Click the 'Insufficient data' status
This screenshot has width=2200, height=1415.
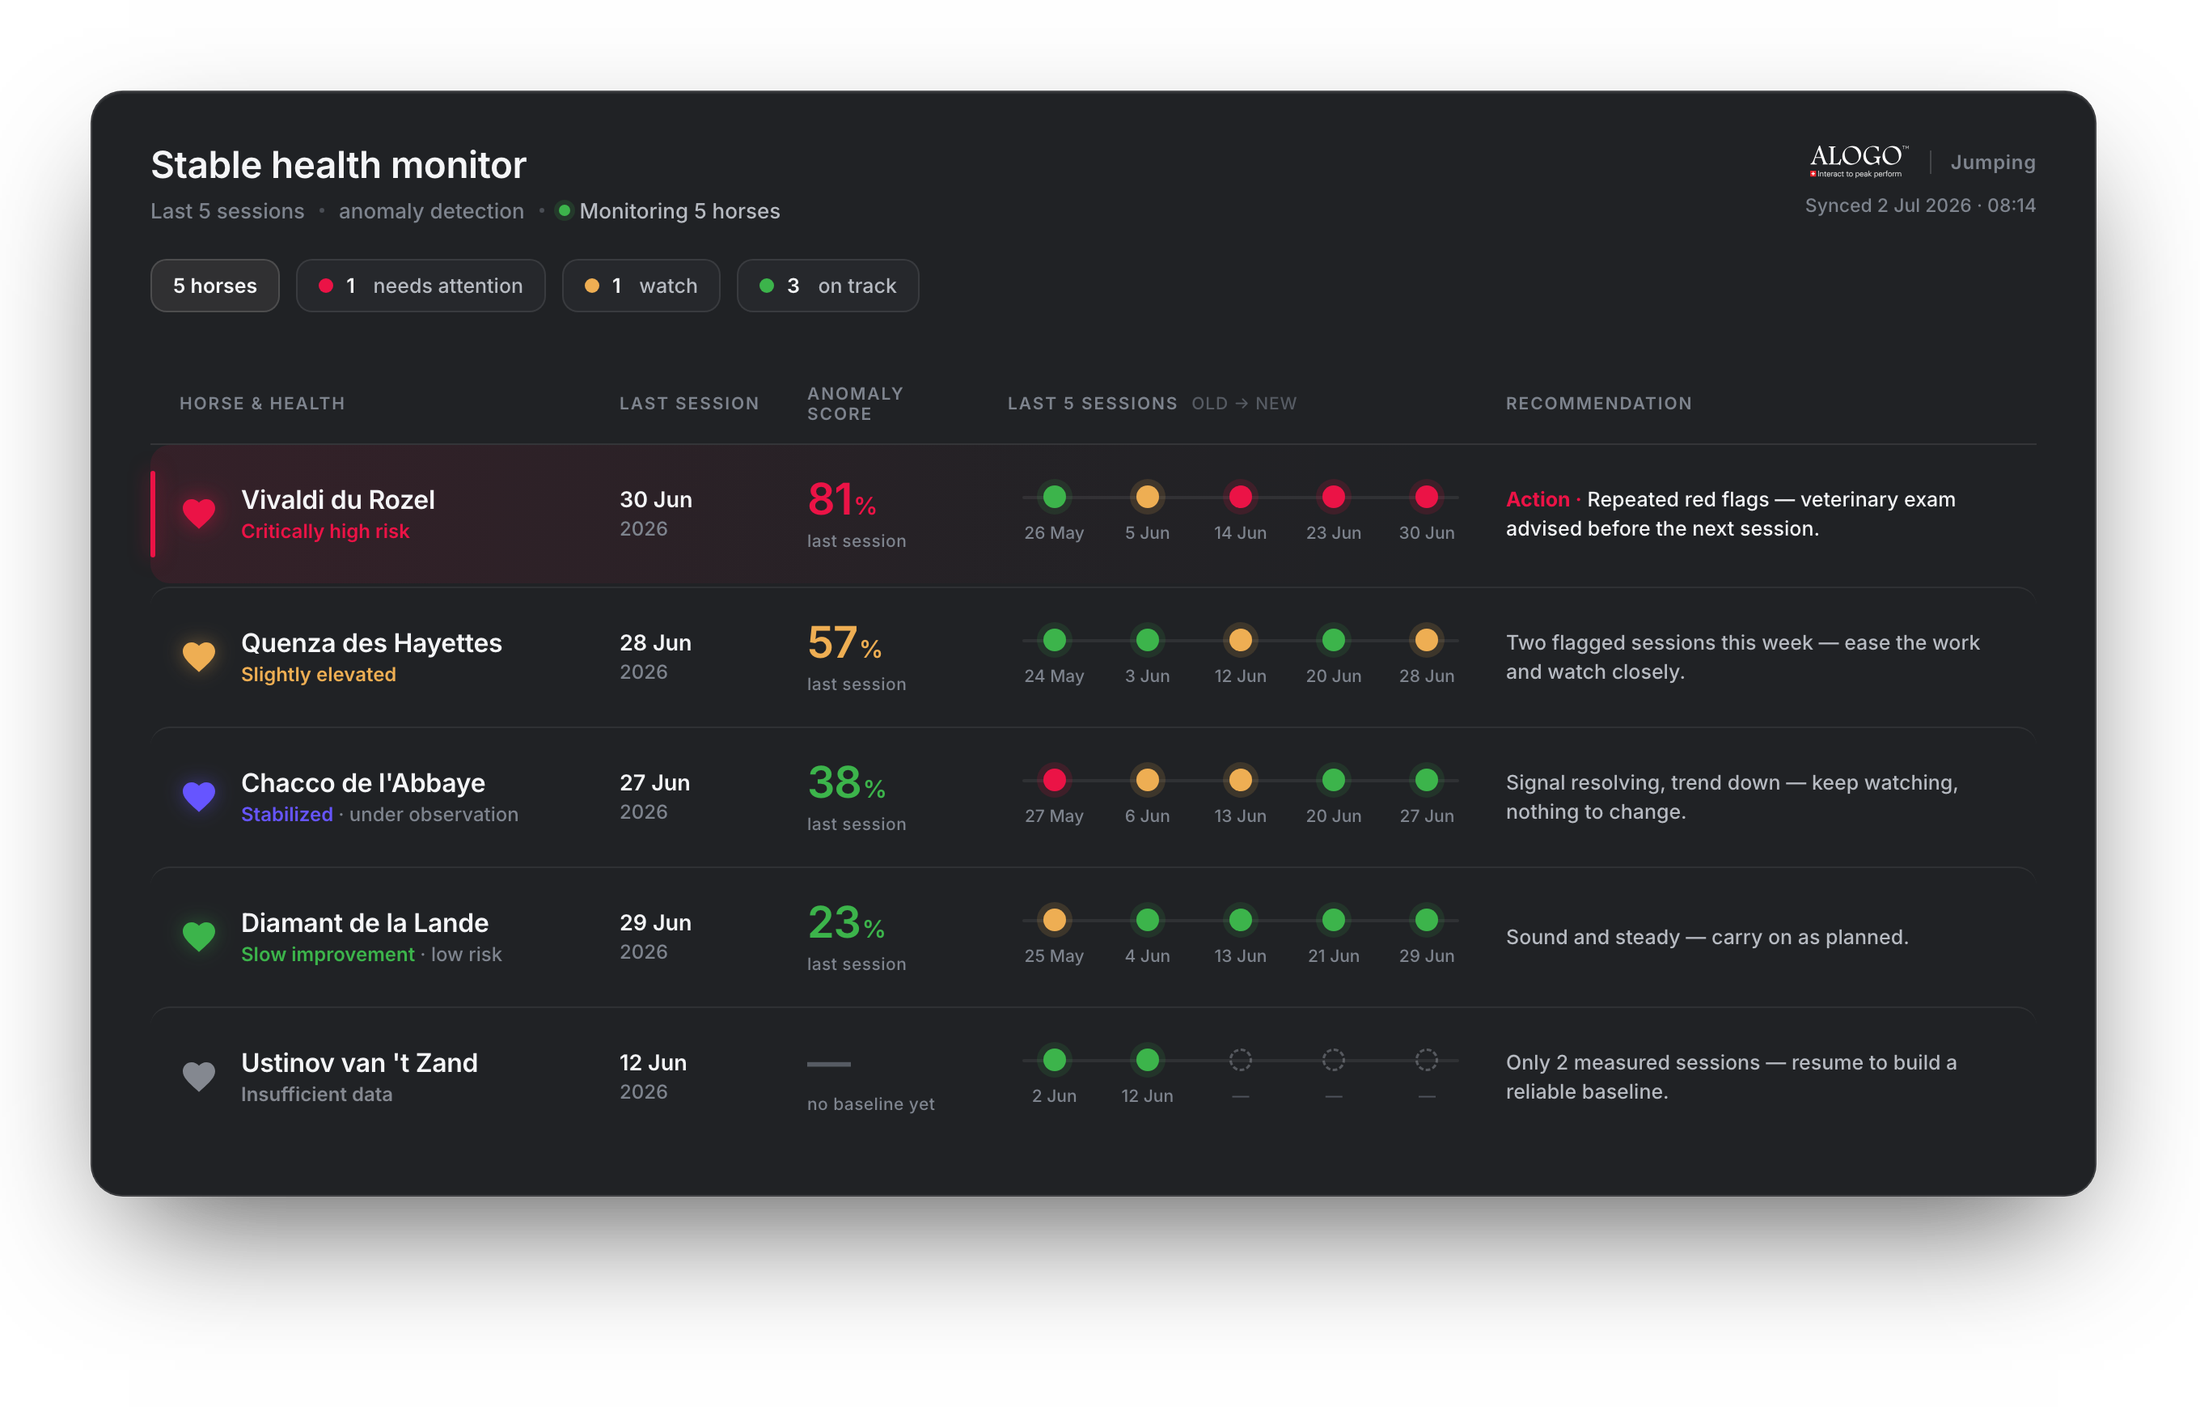pos(317,1094)
